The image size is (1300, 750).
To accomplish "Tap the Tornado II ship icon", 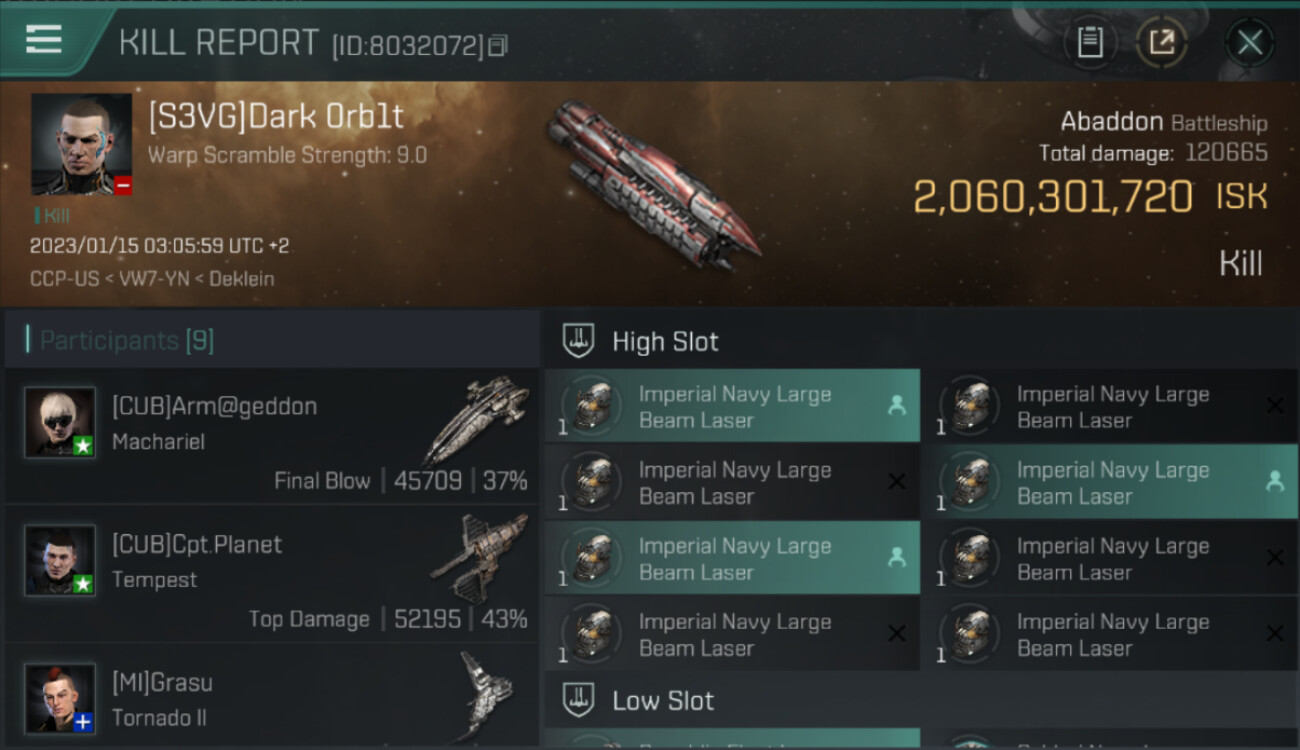I will pos(486,695).
